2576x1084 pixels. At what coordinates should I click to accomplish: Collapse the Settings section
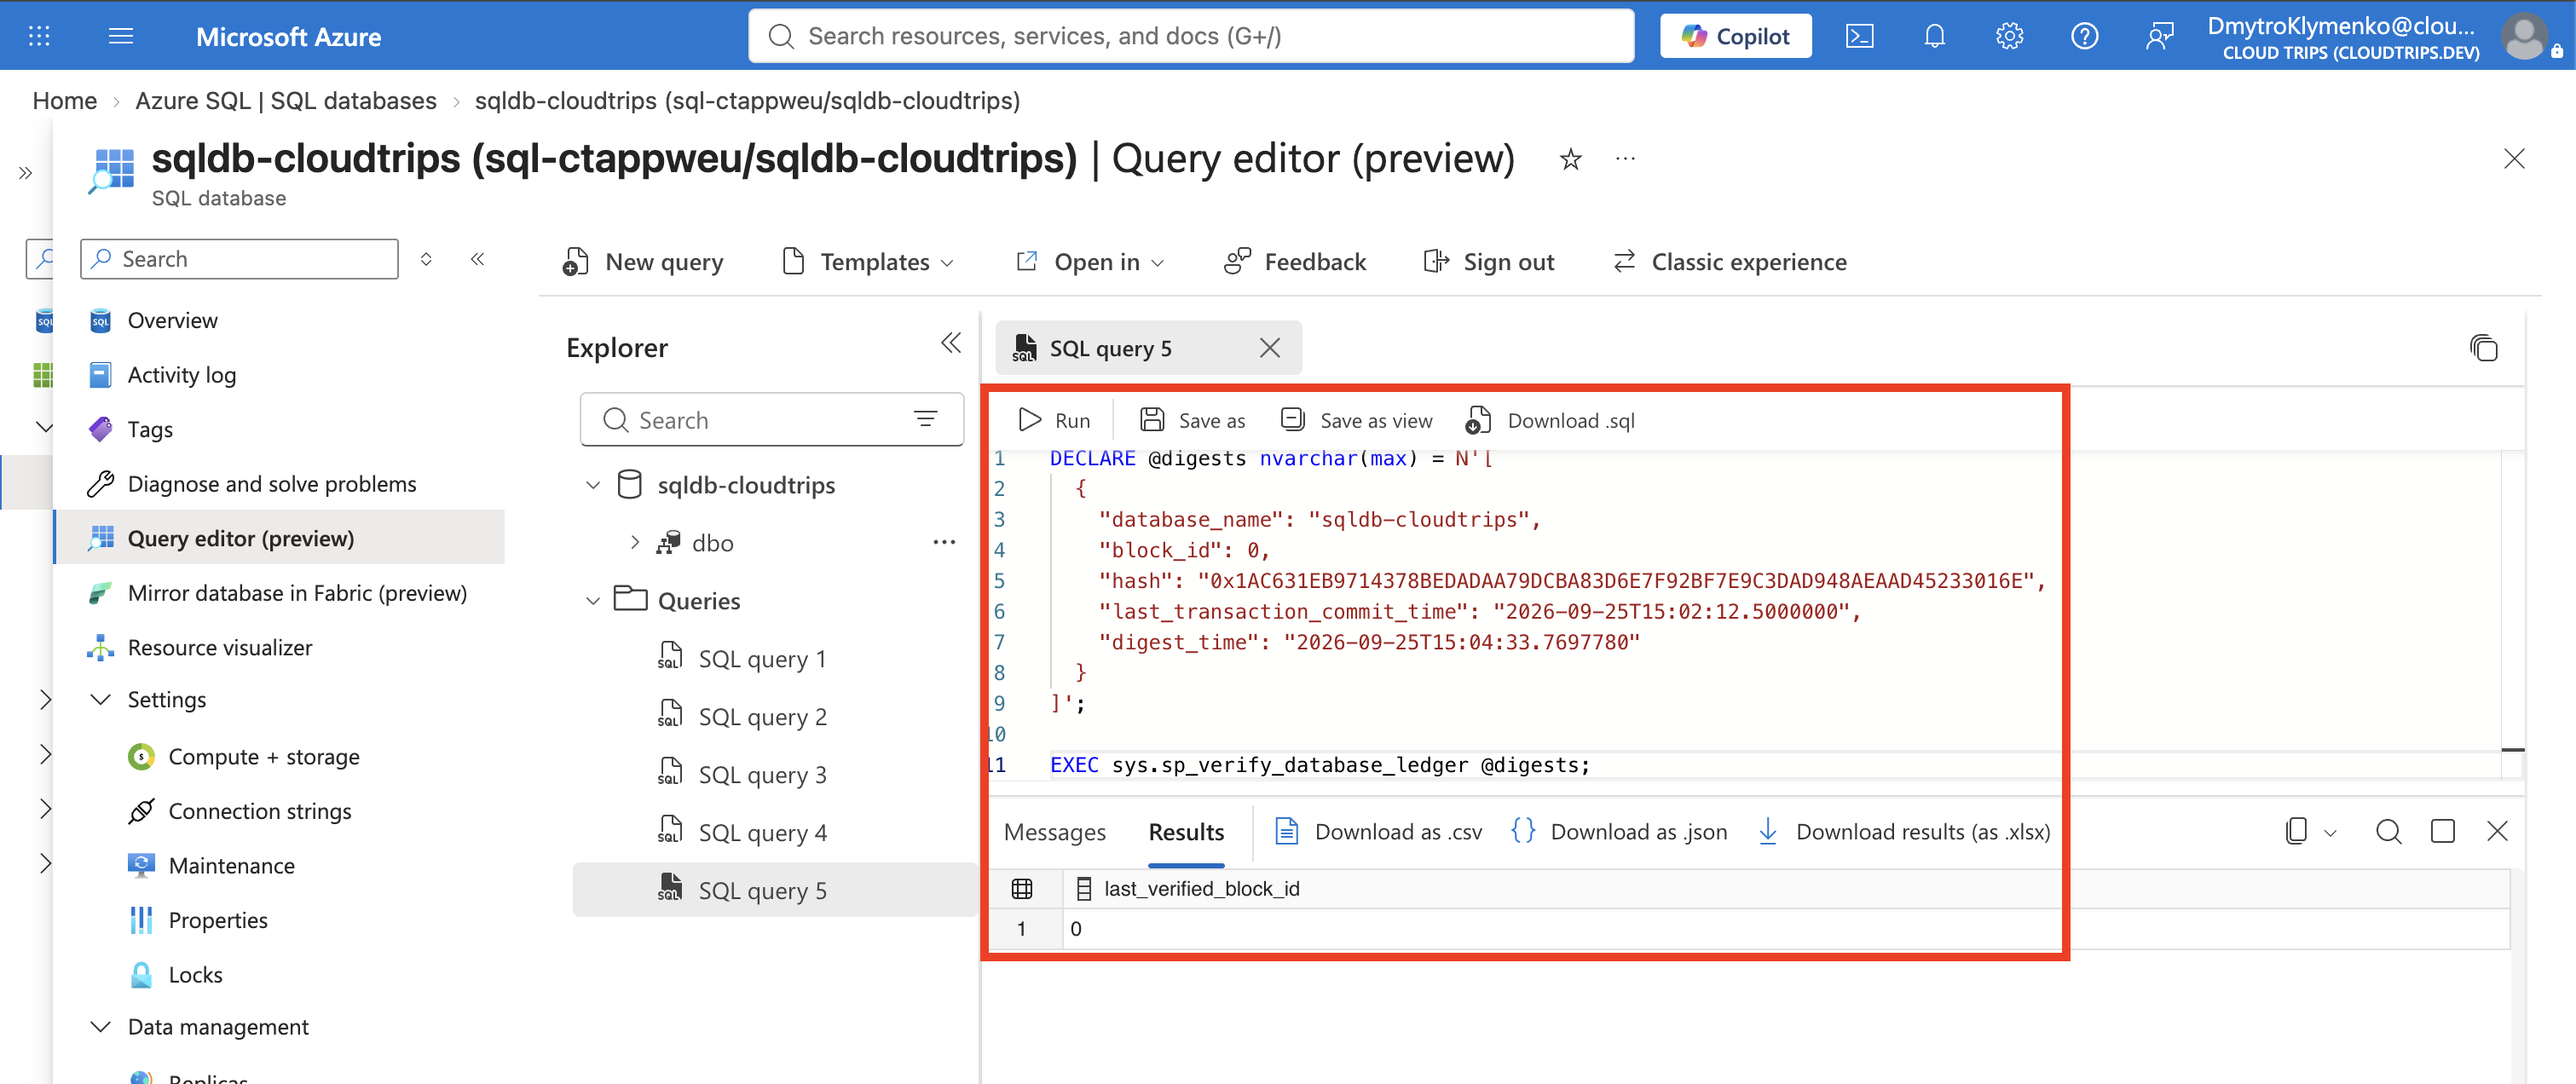click(100, 700)
